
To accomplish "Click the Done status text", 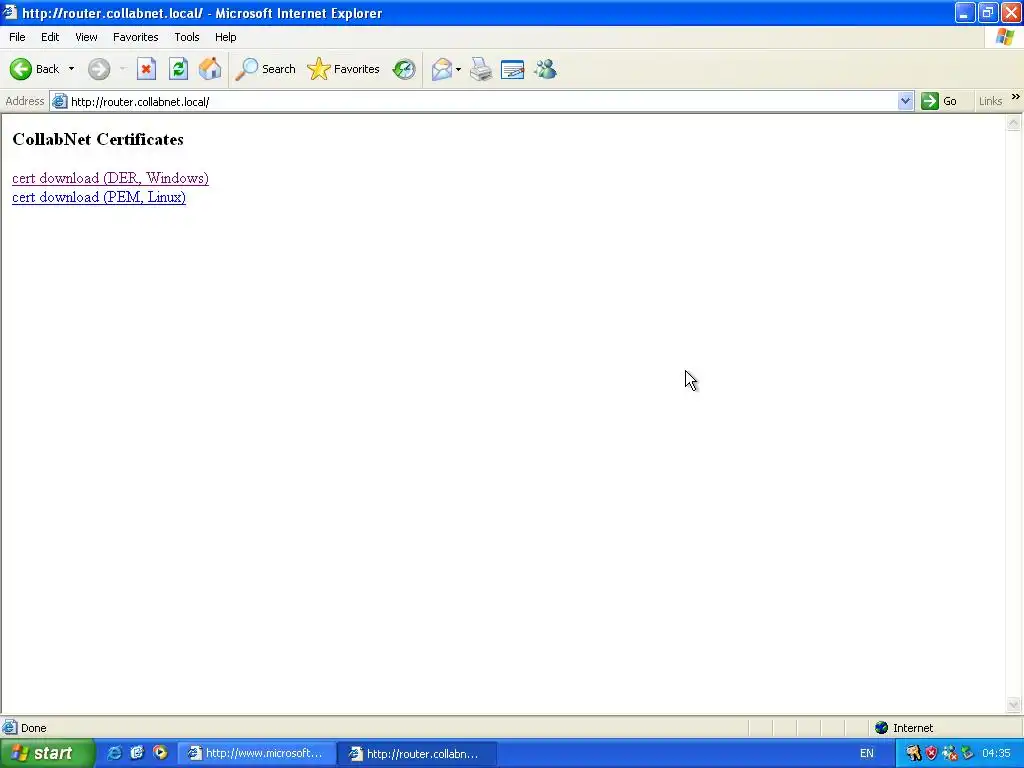I will pyautogui.click(x=33, y=728).
